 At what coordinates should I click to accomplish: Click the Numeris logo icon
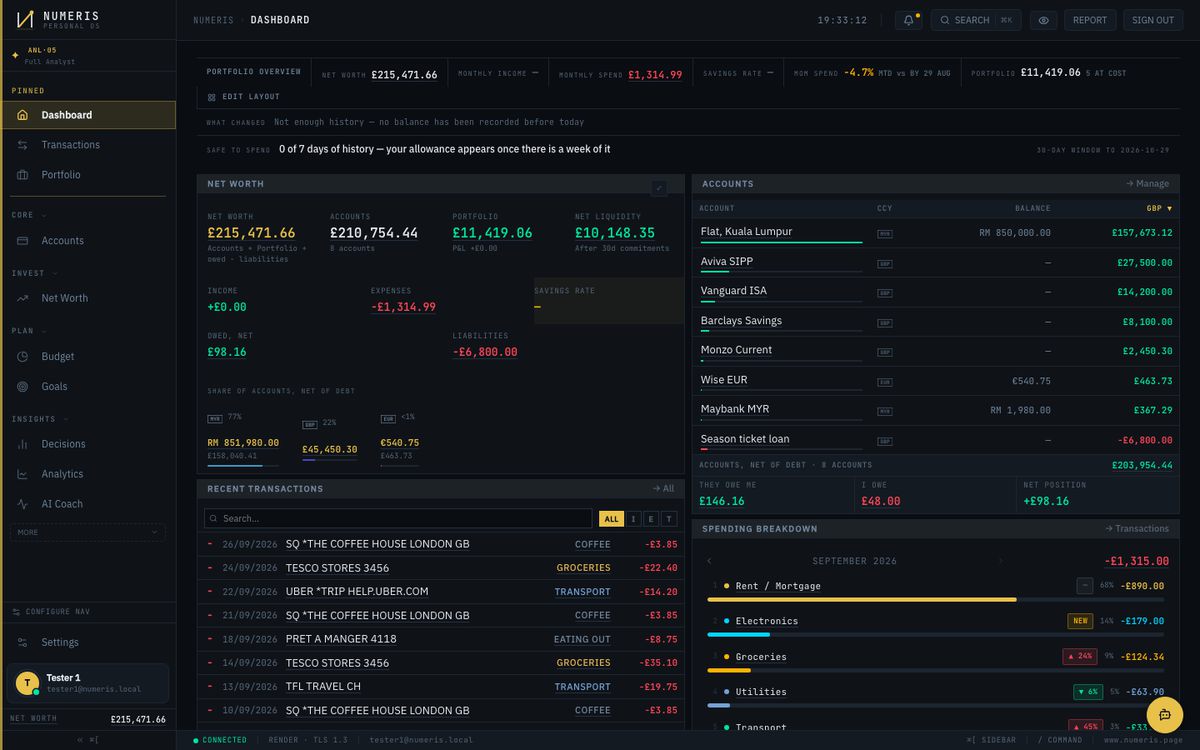pyautogui.click(x=25, y=19)
